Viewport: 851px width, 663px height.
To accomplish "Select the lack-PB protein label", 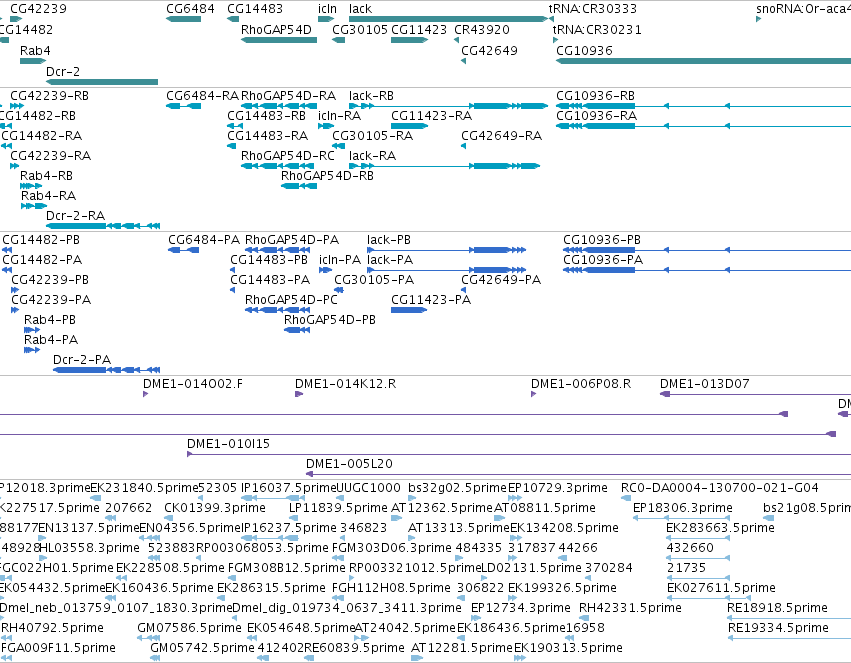I will coord(389,240).
